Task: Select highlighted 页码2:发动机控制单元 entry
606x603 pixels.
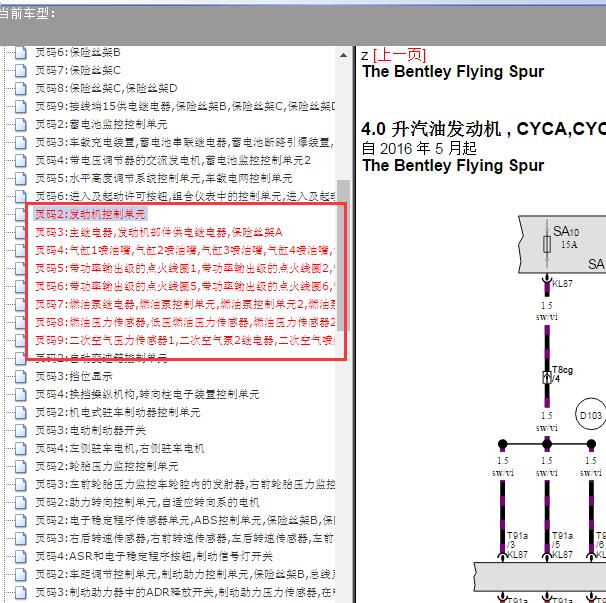Action: tap(90, 214)
